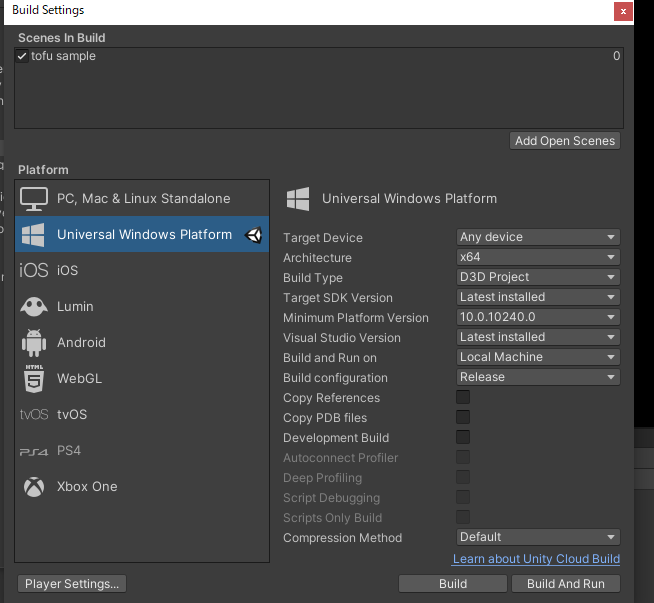The width and height of the screenshot is (654, 603).
Task: Click the Platform section heading
Action: 43,170
